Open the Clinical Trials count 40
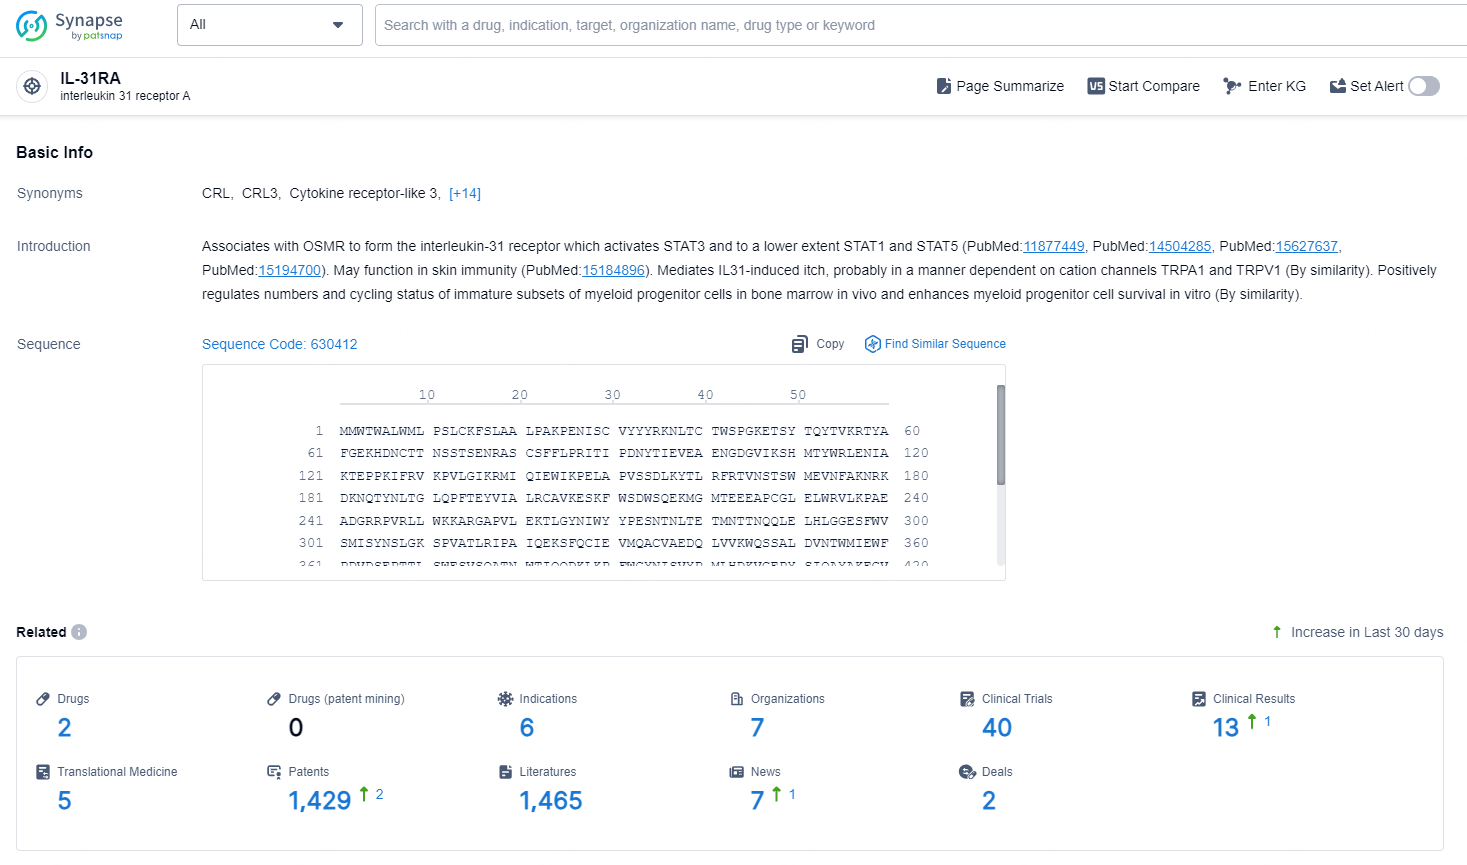The width and height of the screenshot is (1467, 865). tap(996, 728)
